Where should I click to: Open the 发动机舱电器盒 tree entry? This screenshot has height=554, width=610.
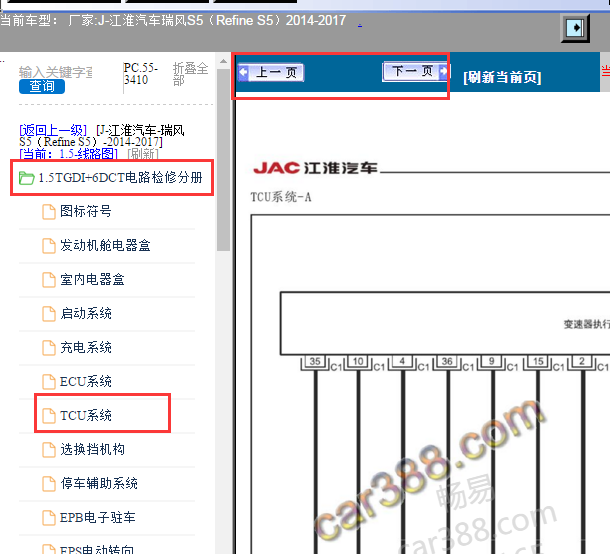105,245
